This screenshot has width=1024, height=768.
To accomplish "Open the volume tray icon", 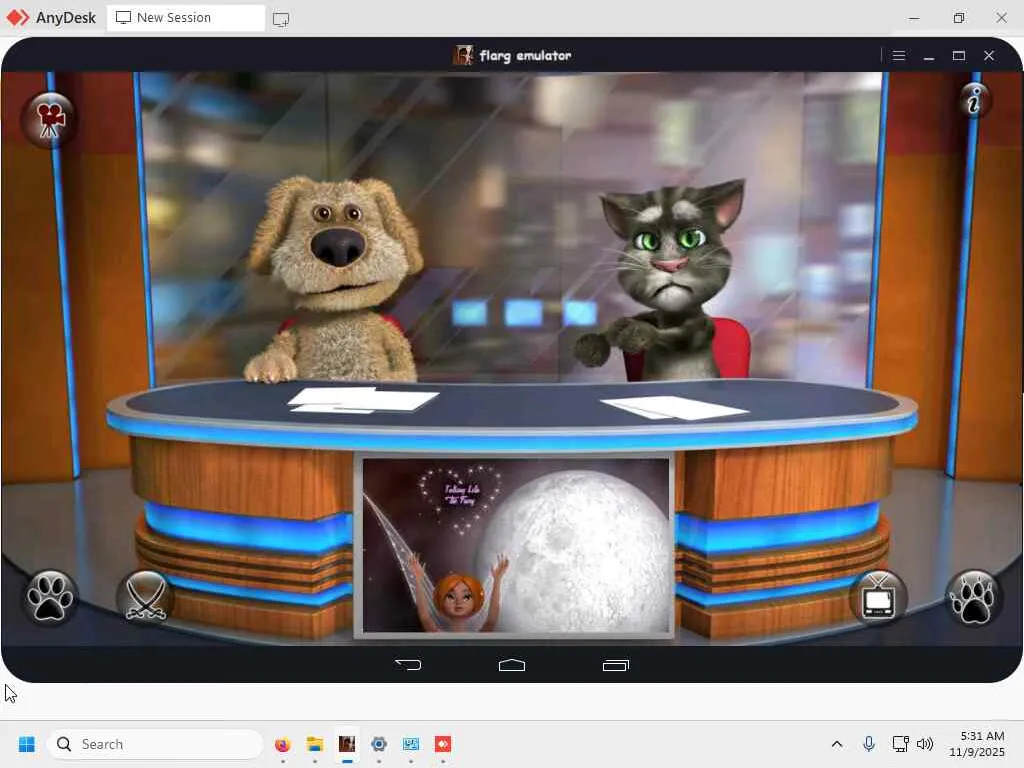I will [925, 744].
